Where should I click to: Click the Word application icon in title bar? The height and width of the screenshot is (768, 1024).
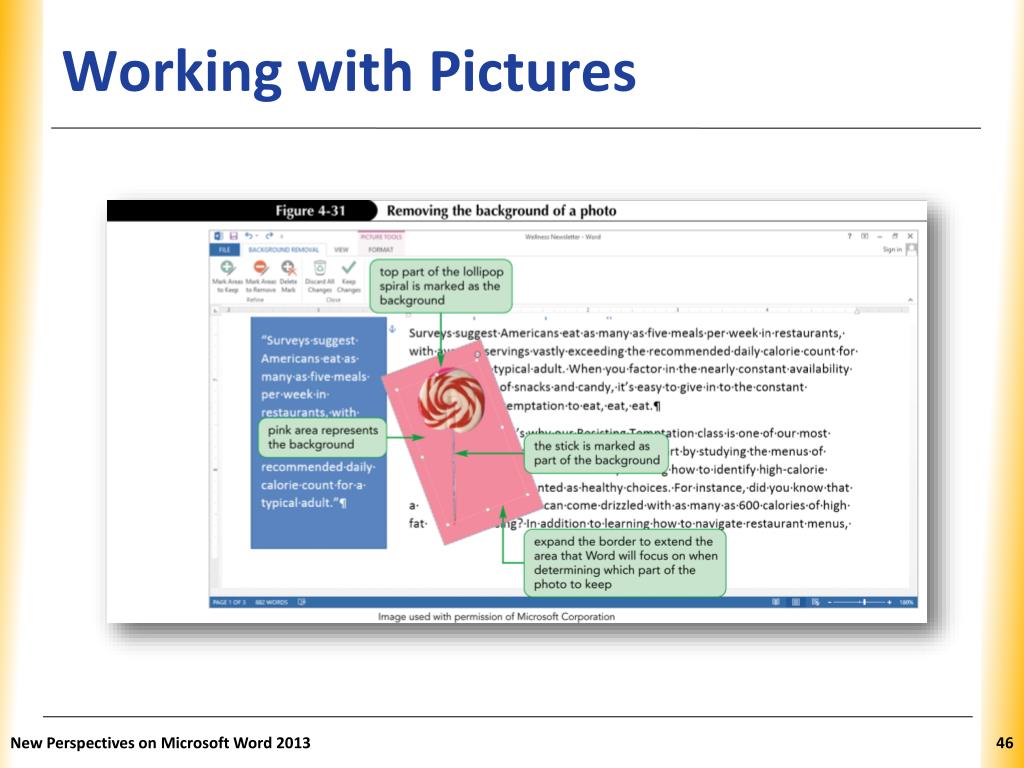pyautogui.click(x=219, y=236)
